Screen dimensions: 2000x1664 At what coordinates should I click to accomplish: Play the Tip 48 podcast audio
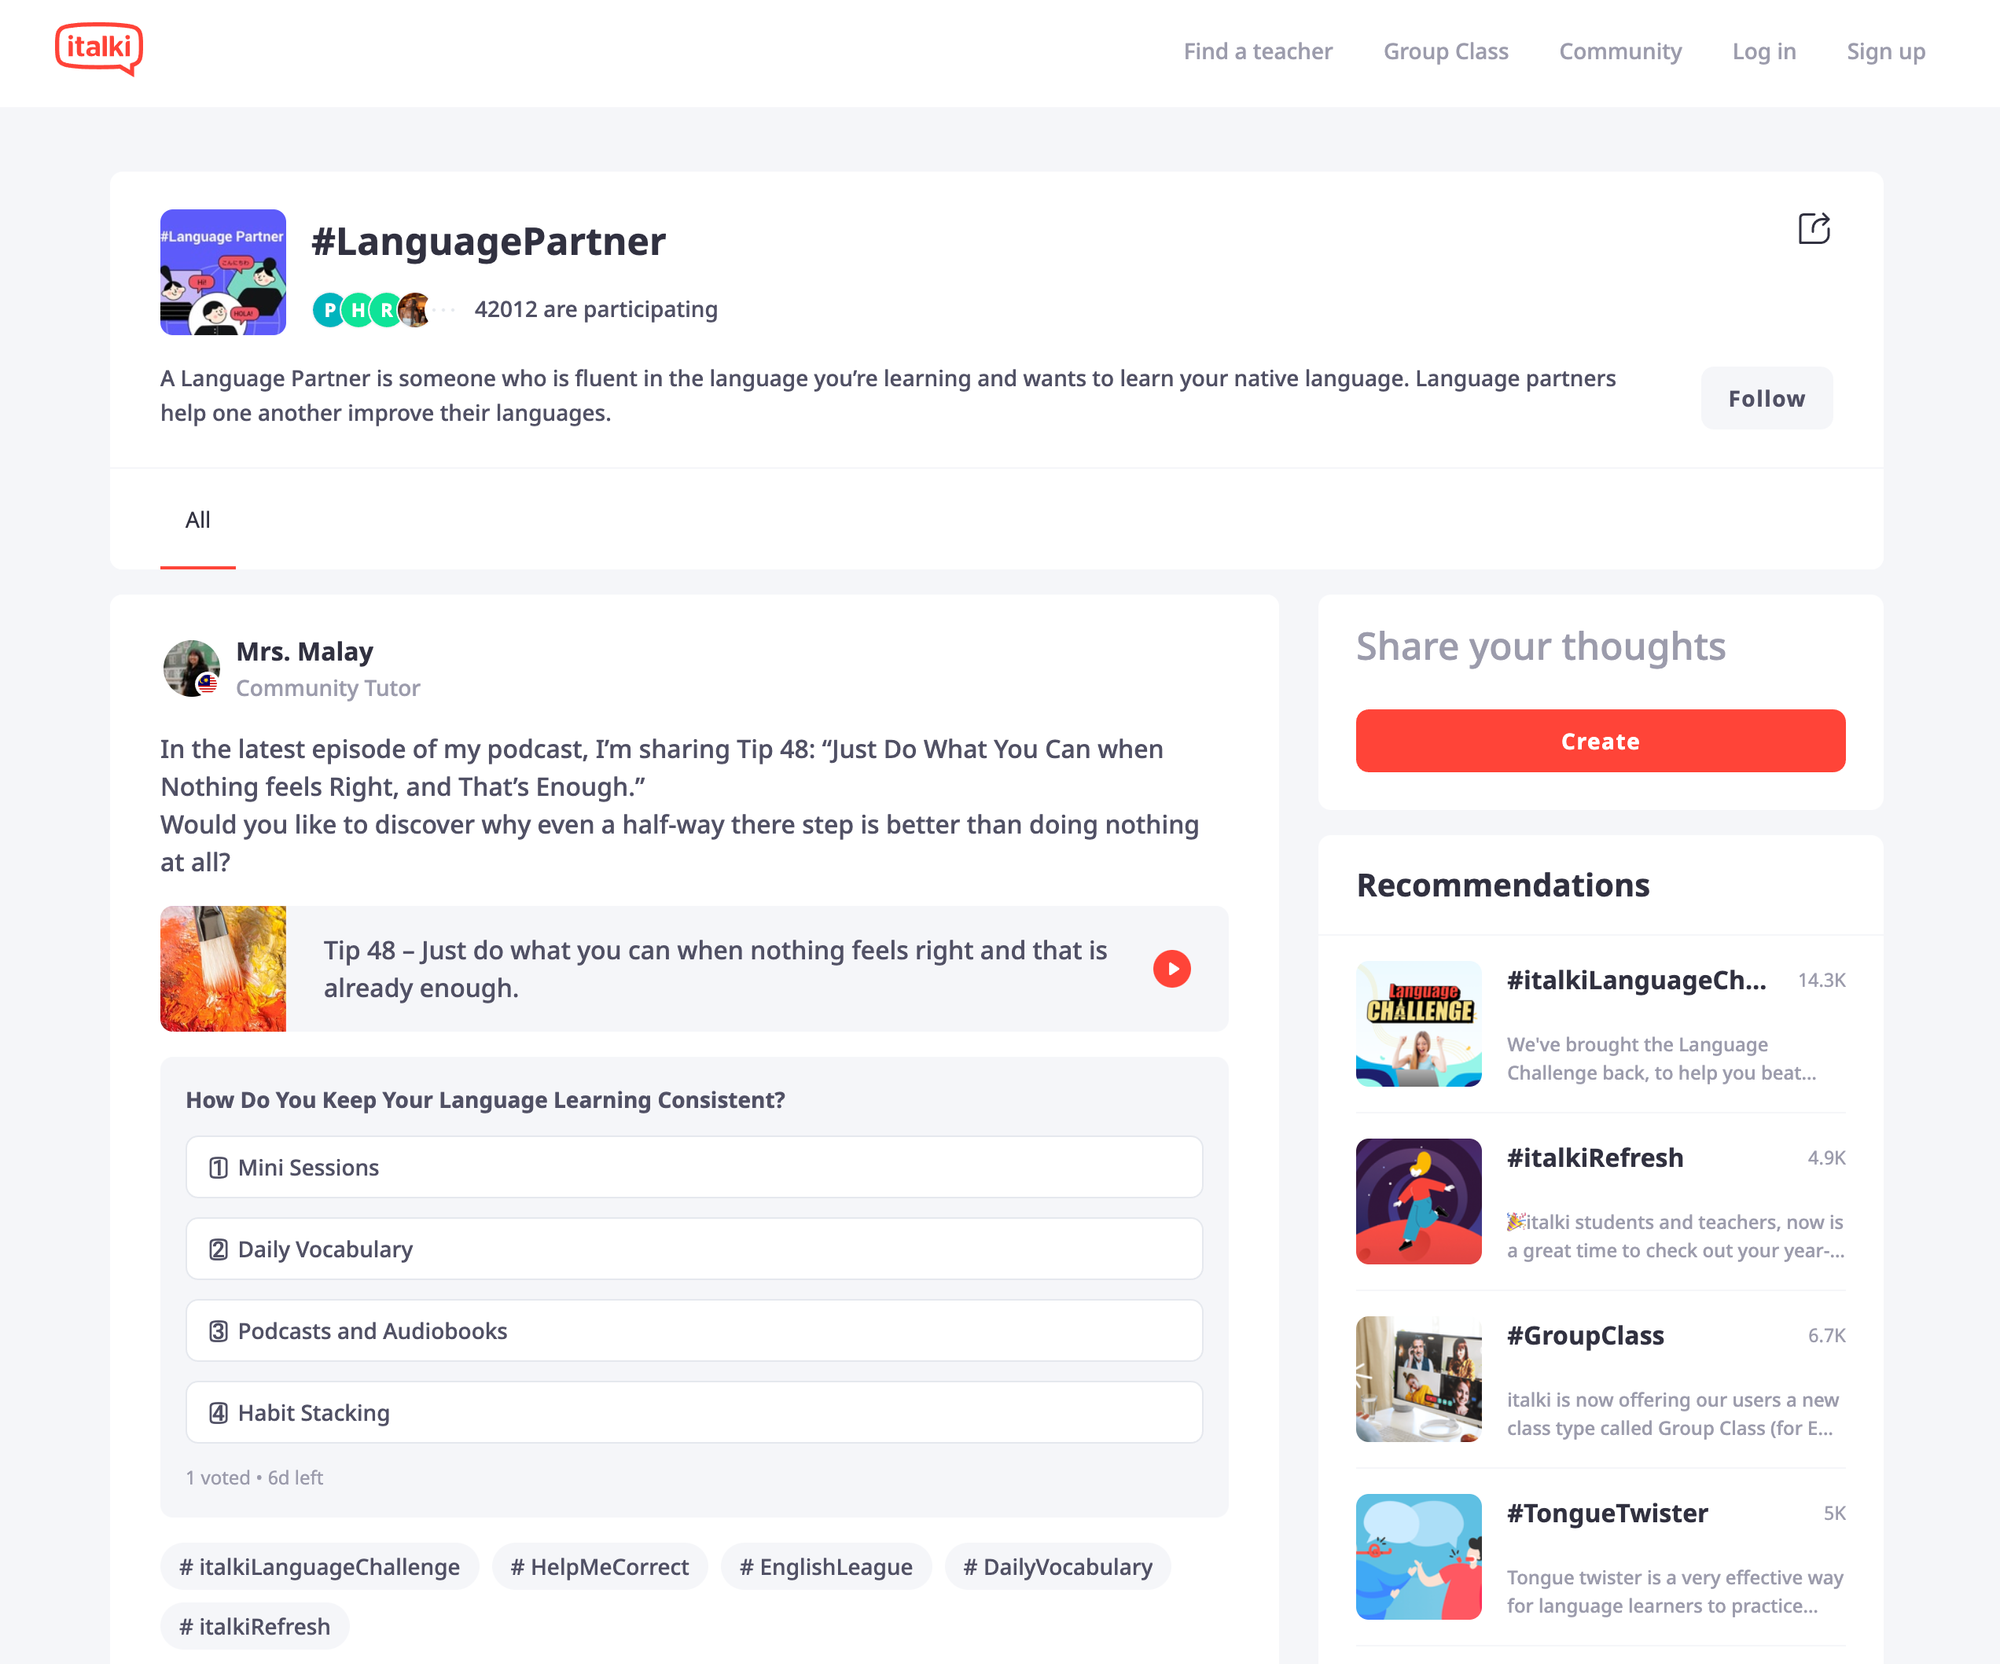tap(1170, 967)
